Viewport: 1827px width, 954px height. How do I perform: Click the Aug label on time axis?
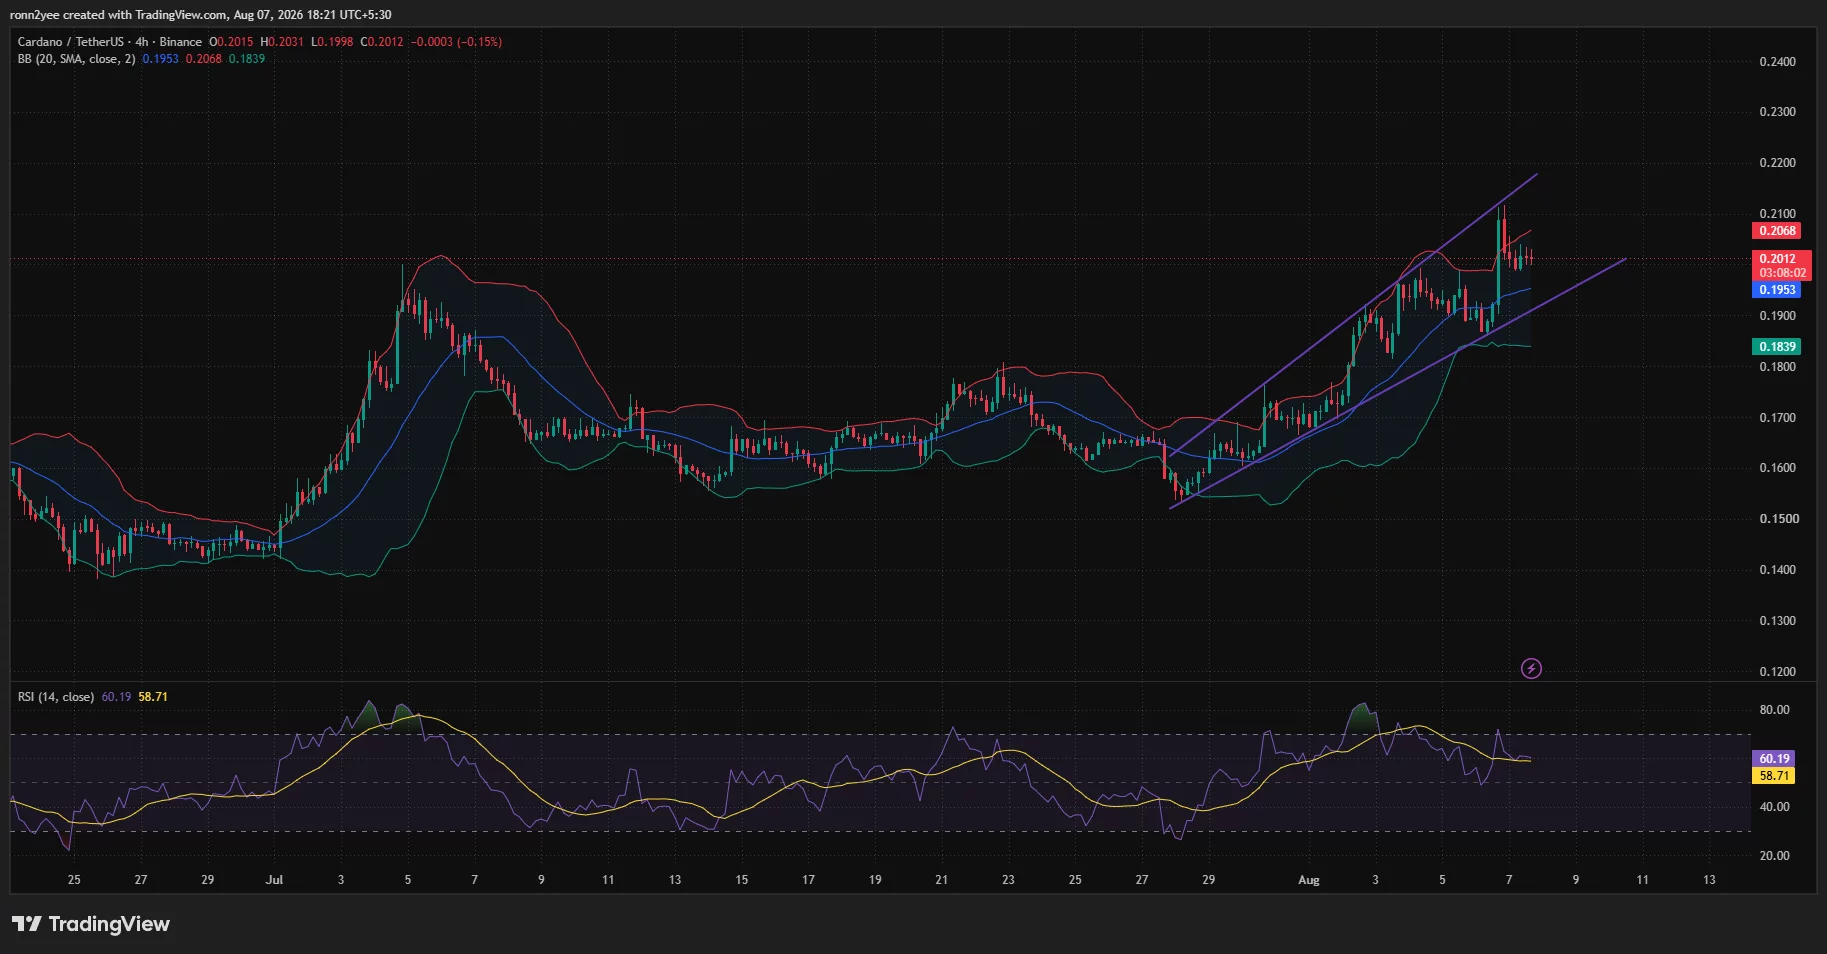pyautogui.click(x=1308, y=880)
